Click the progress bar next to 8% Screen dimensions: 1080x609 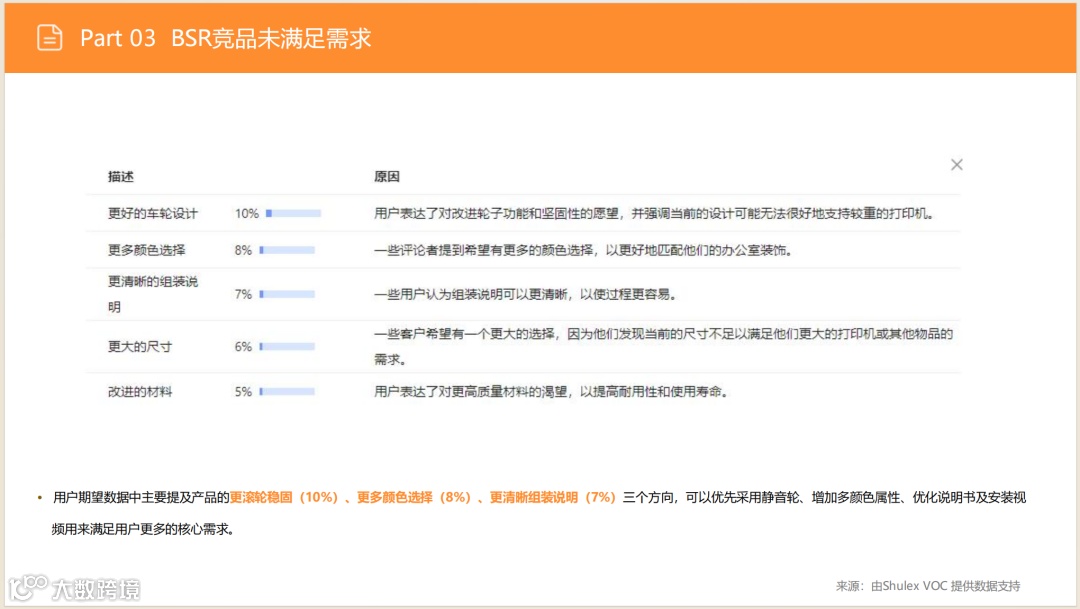pyautogui.click(x=287, y=250)
